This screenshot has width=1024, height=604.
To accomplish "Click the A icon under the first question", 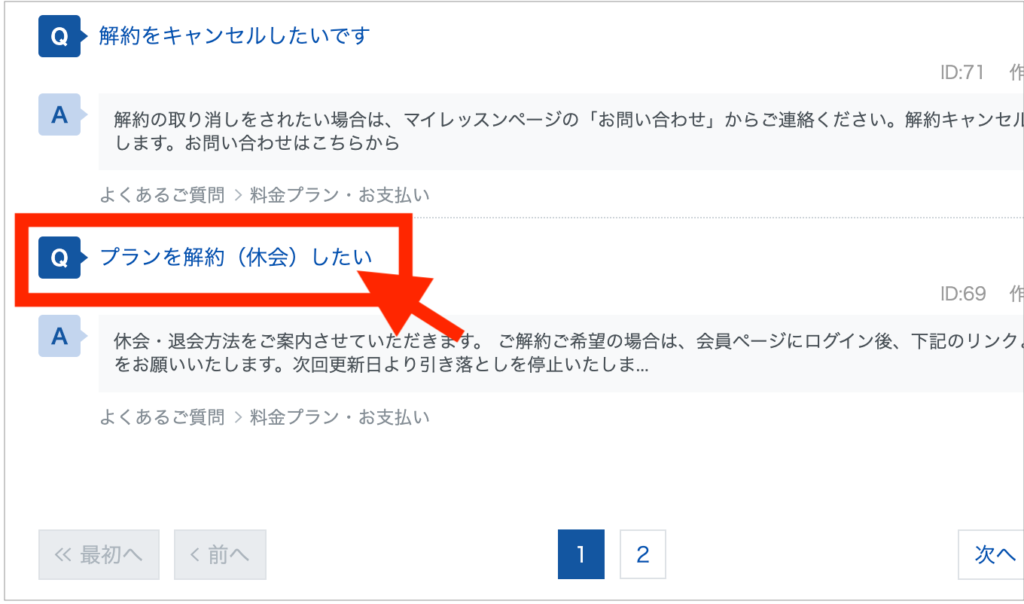I will click(60, 113).
